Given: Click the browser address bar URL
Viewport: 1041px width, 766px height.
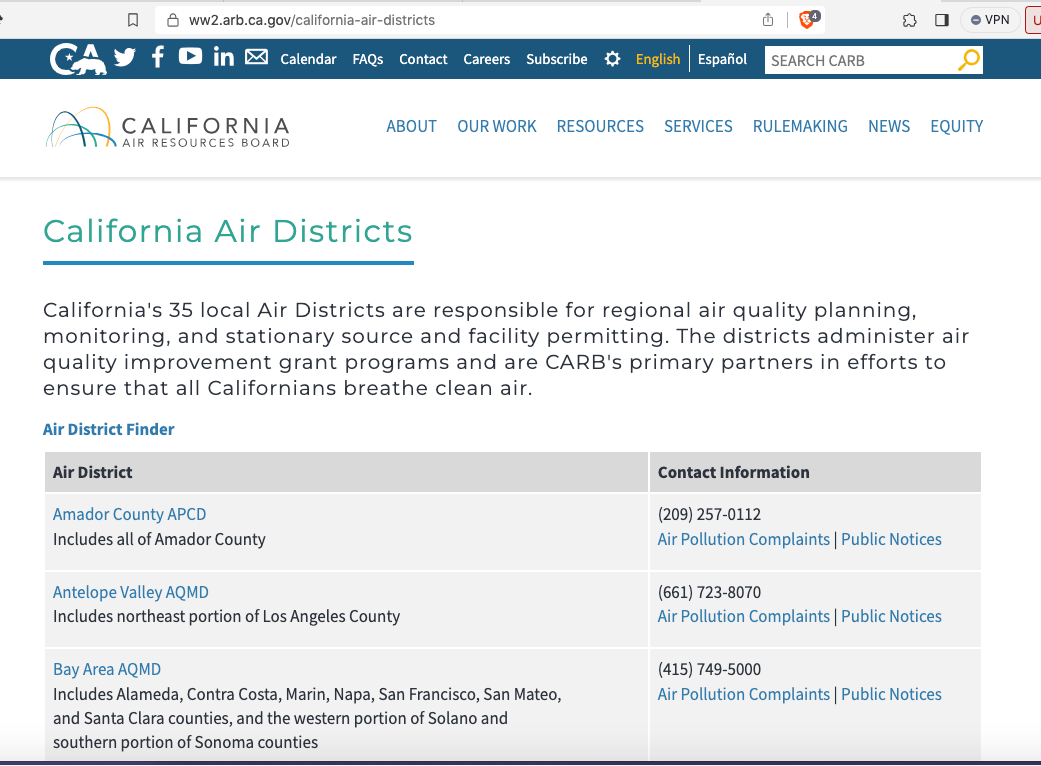Looking at the screenshot, I should 312,20.
